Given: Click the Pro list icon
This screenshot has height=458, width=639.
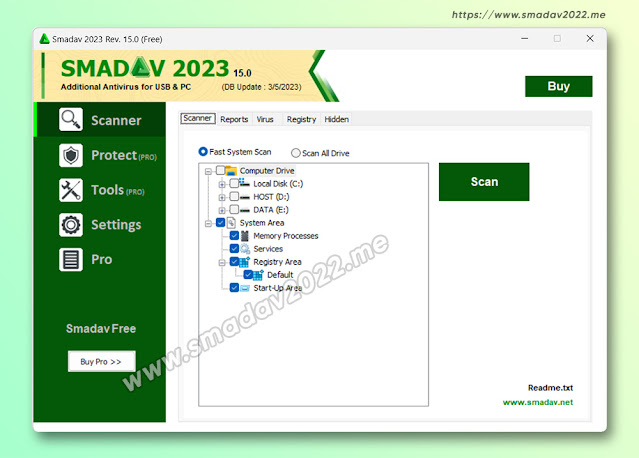Looking at the screenshot, I should [71, 259].
